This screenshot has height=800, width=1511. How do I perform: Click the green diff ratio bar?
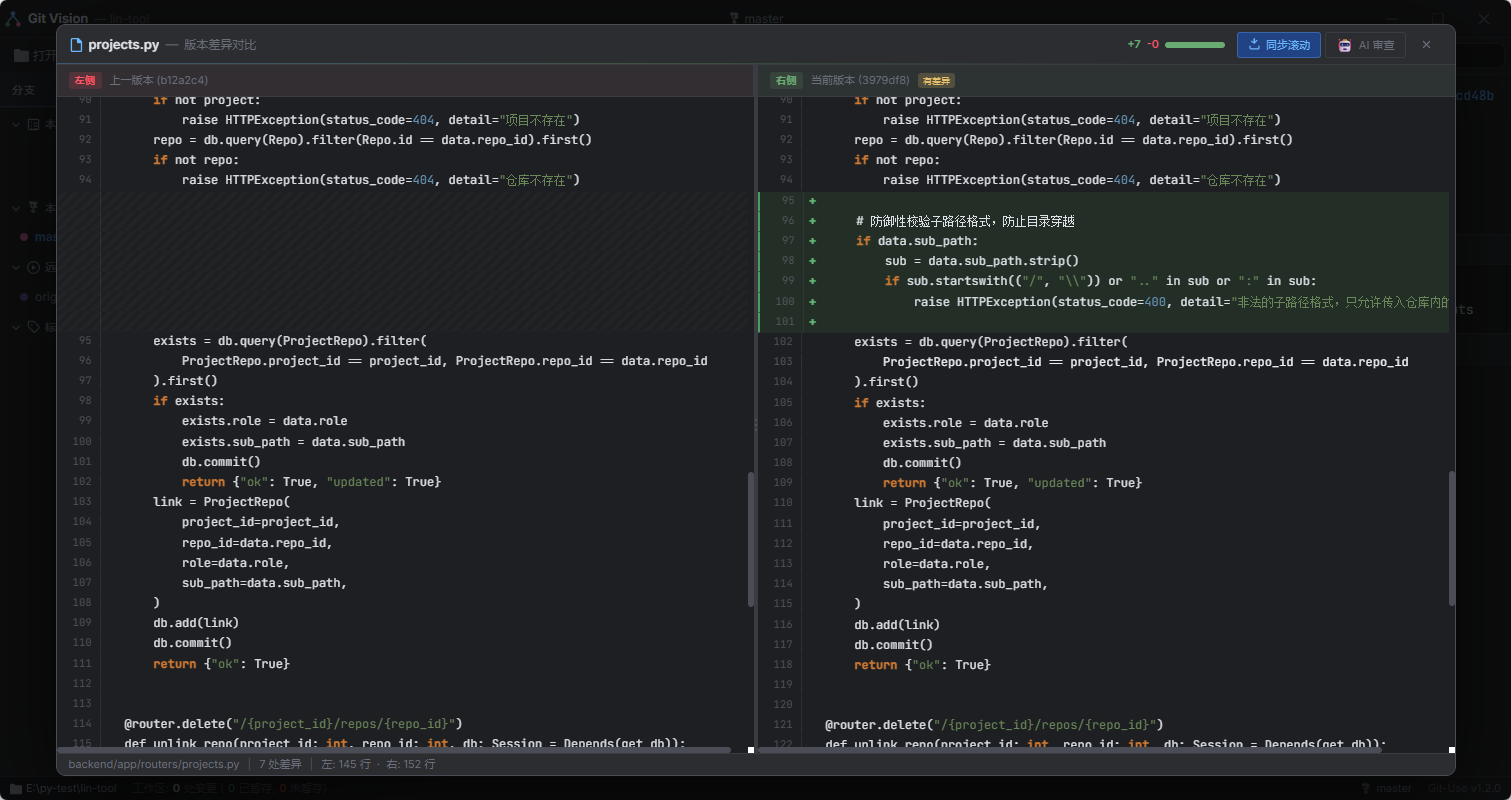[x=1195, y=45]
